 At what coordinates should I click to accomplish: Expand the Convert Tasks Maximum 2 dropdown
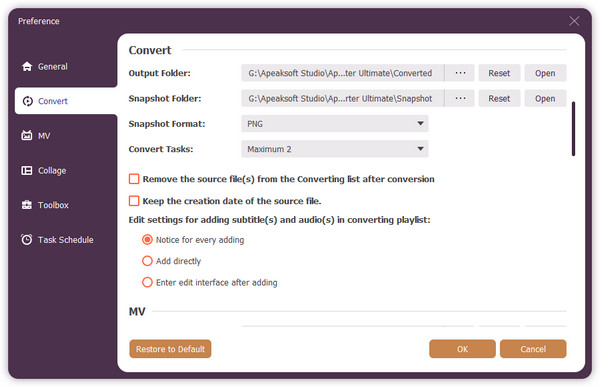[334, 149]
